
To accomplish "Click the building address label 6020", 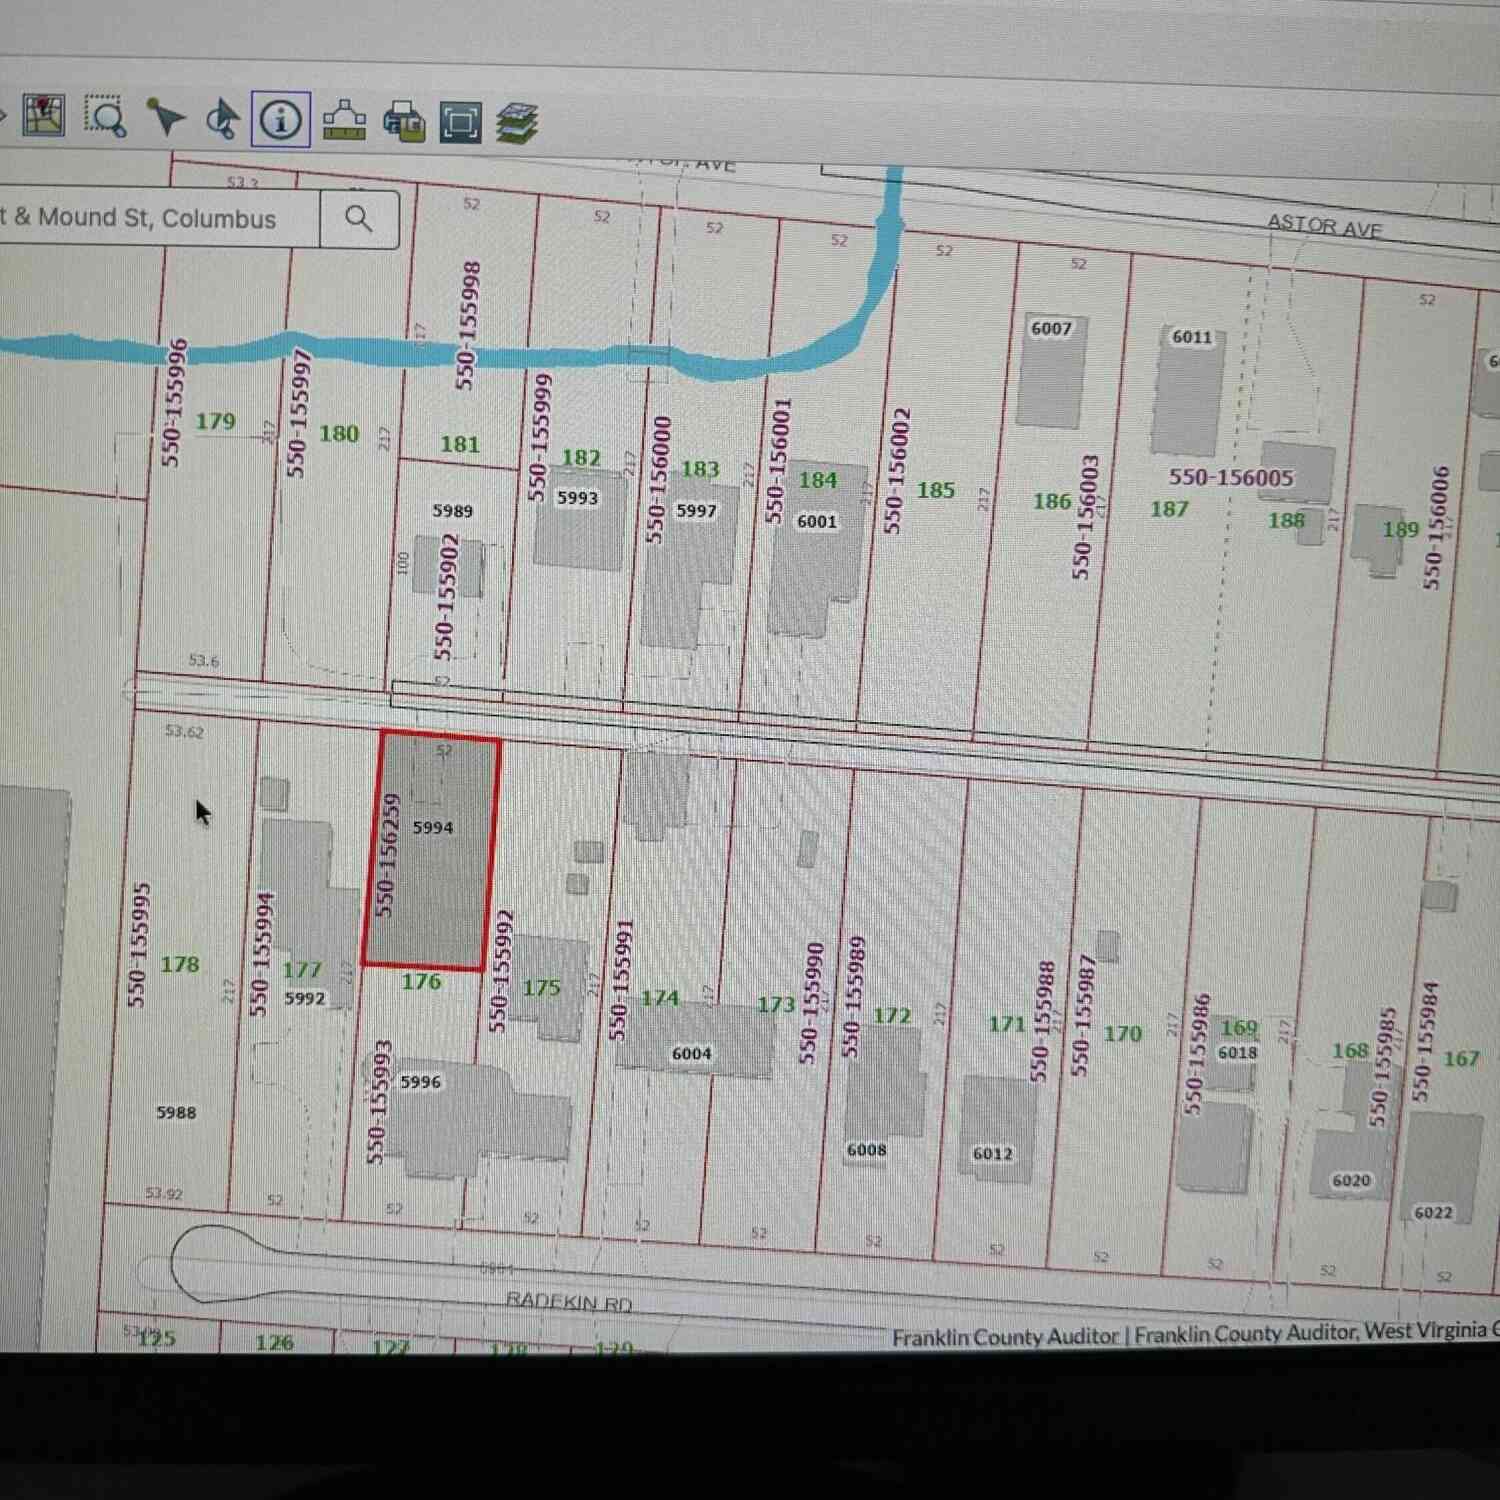I will pyautogui.click(x=1351, y=1181).
